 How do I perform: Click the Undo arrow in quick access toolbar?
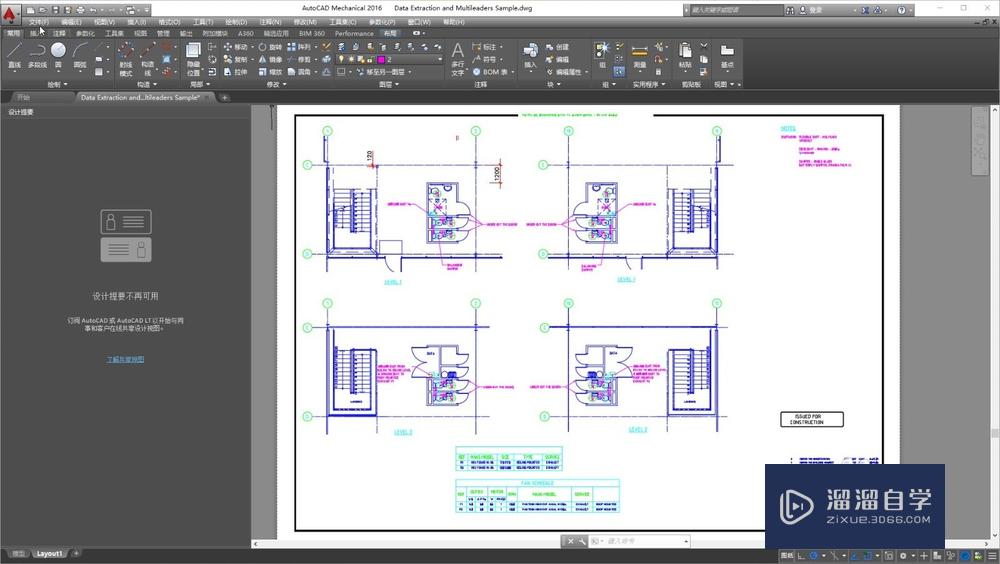point(93,10)
